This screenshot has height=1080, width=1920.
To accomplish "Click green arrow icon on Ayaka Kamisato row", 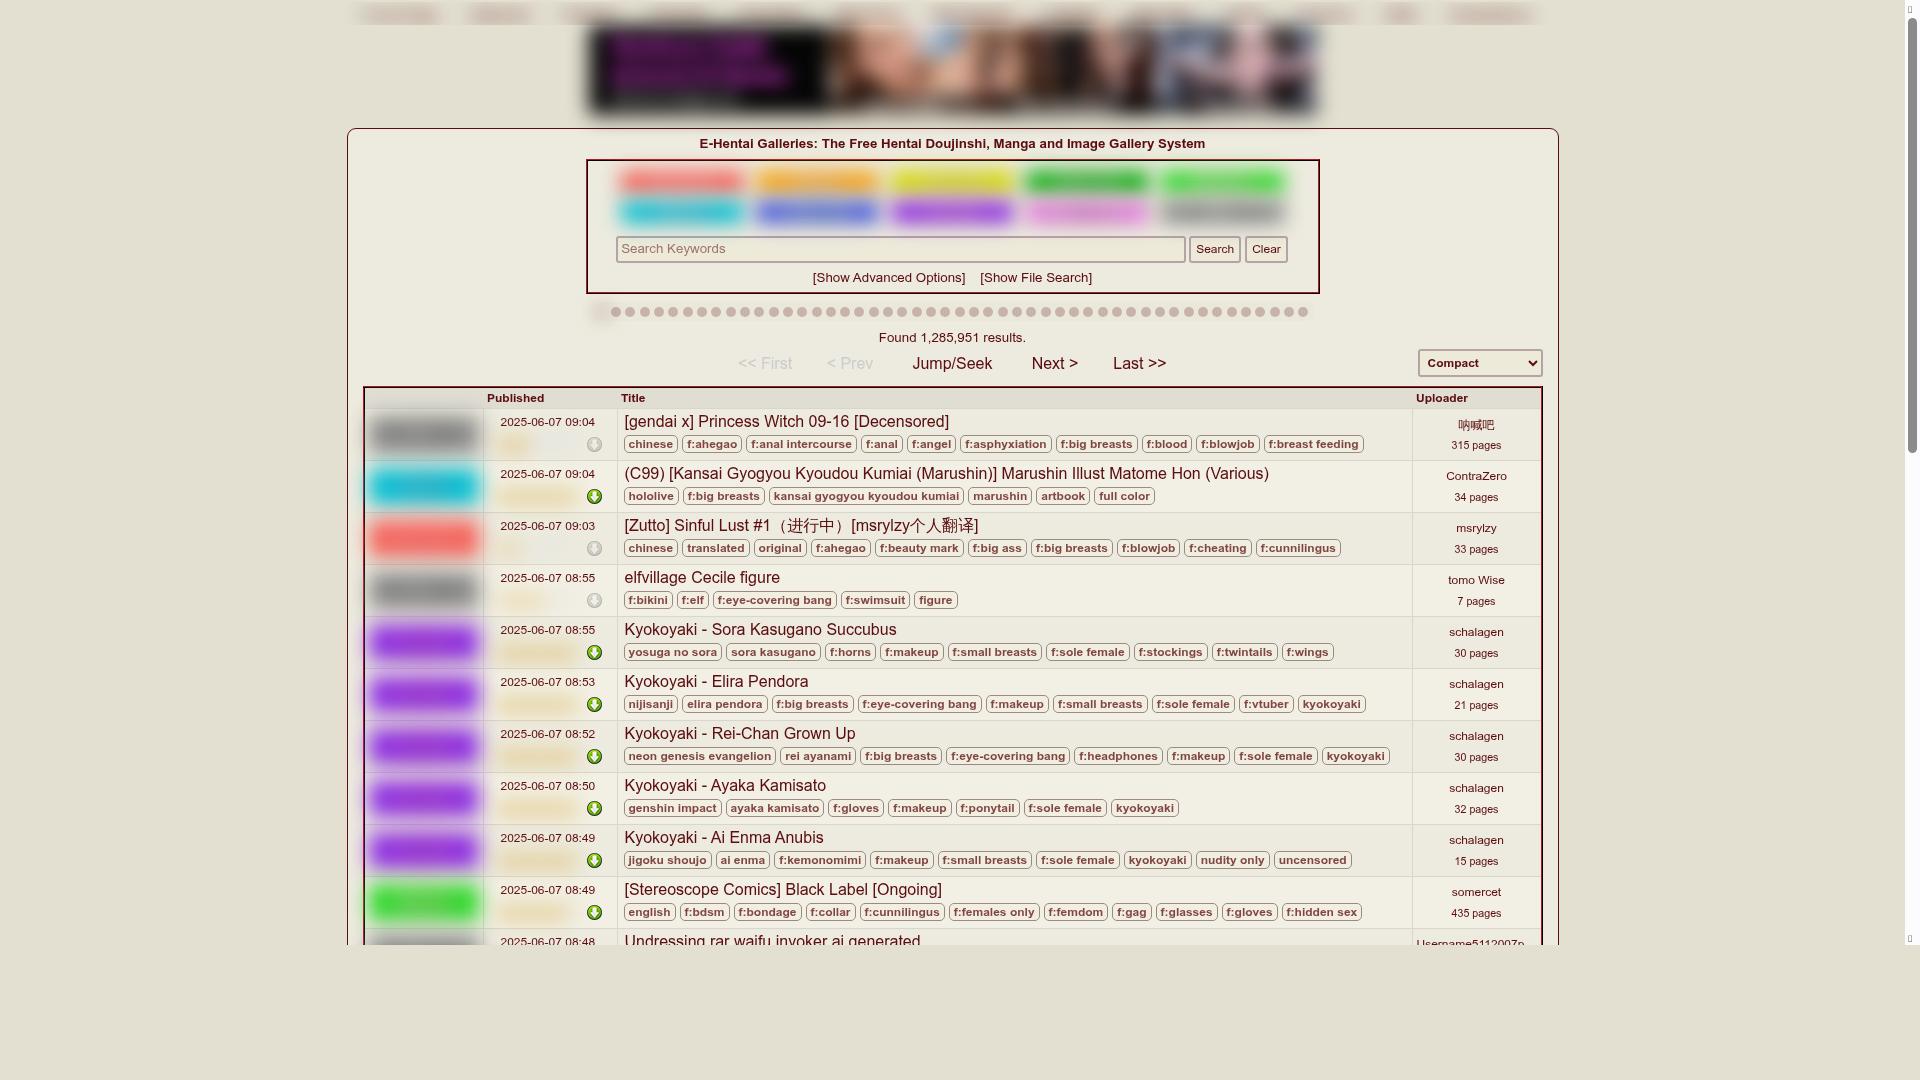I will [594, 809].
